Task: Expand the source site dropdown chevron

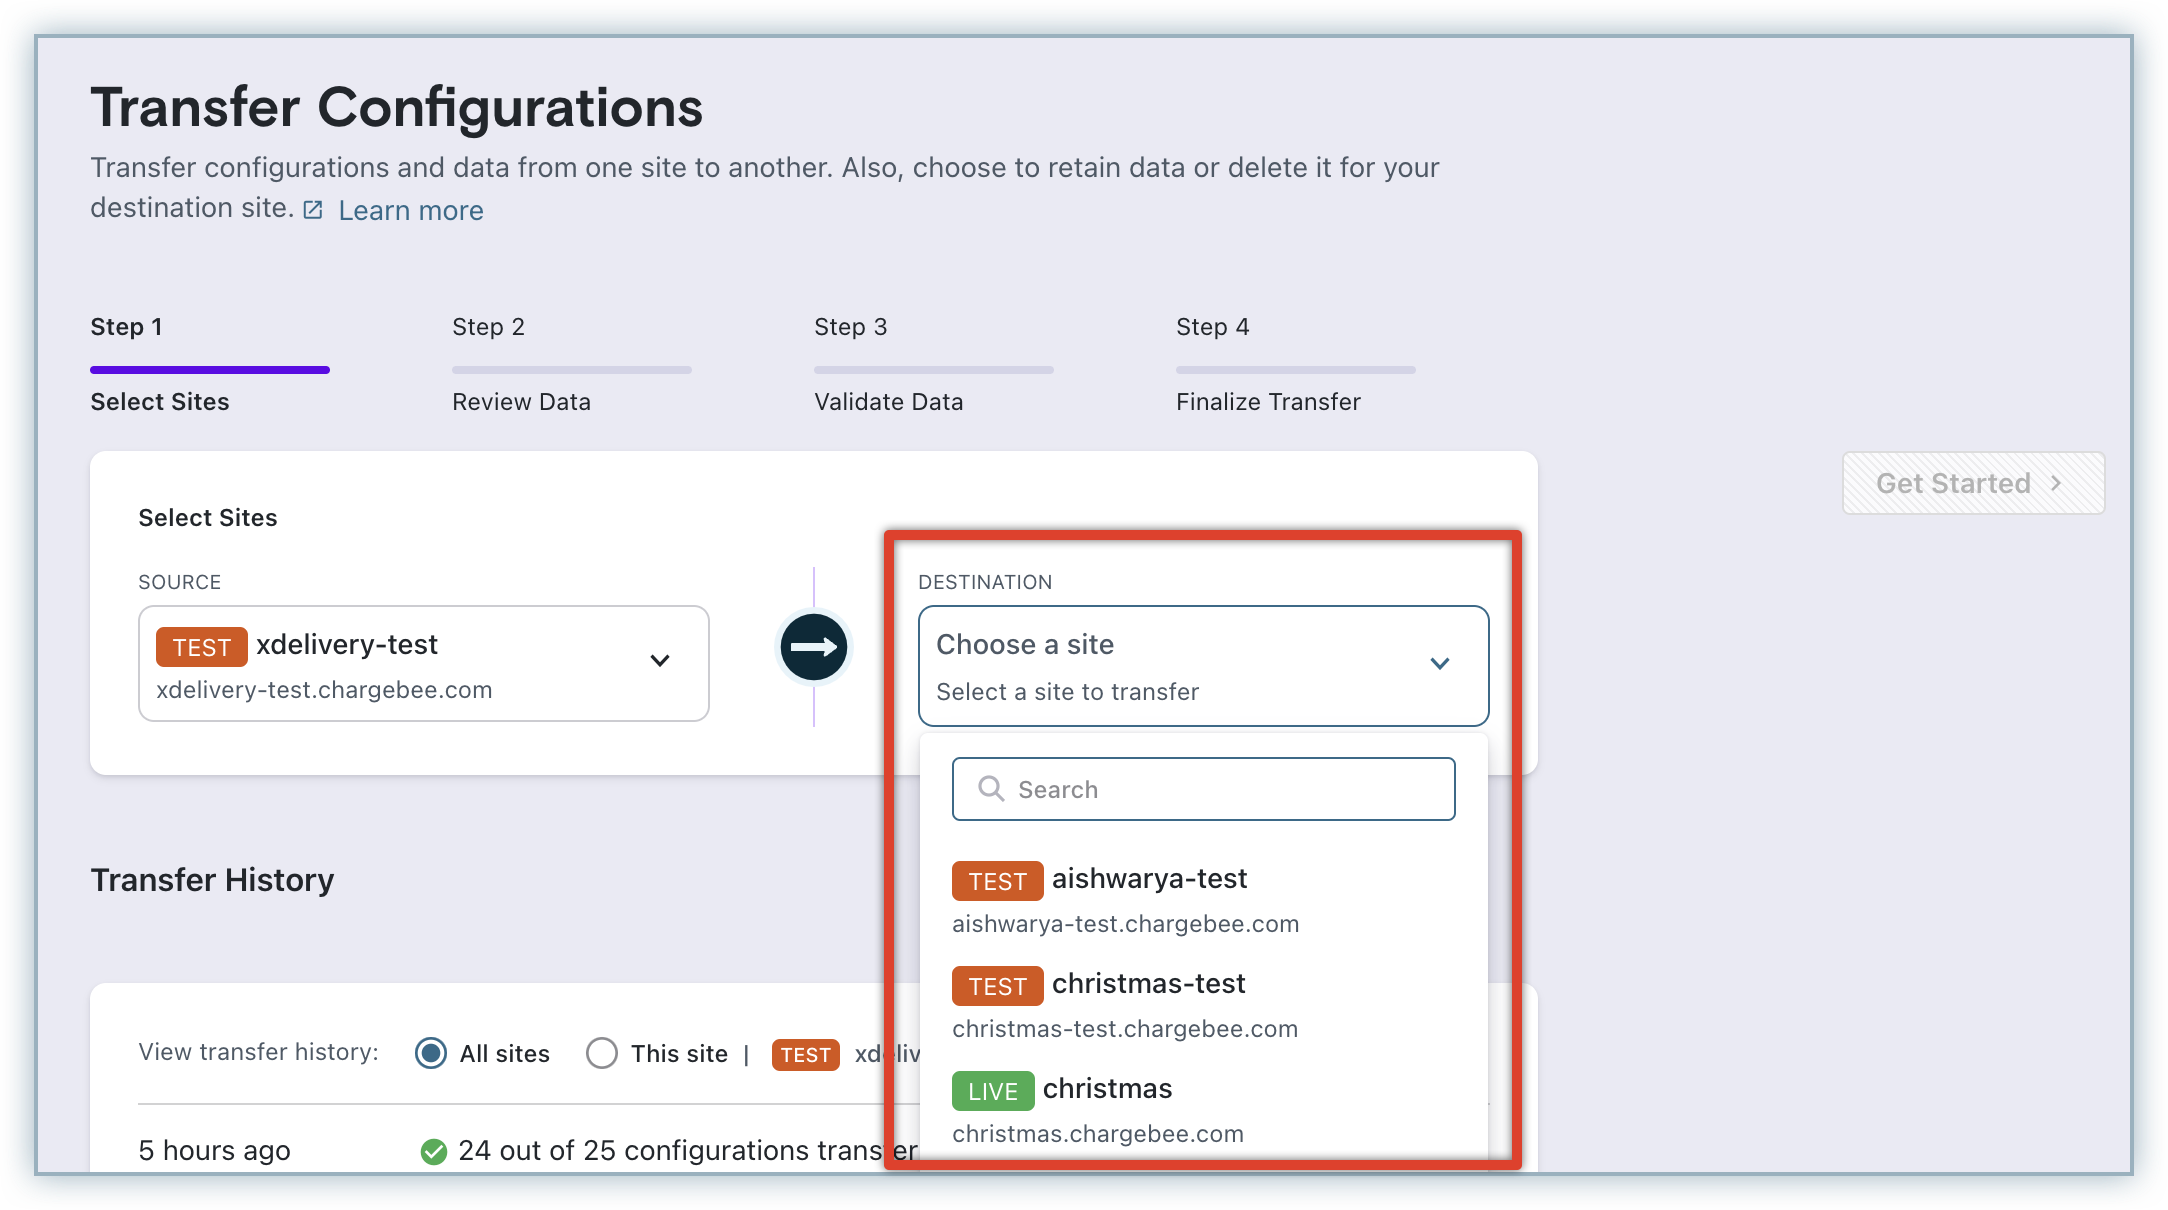Action: pyautogui.click(x=660, y=660)
